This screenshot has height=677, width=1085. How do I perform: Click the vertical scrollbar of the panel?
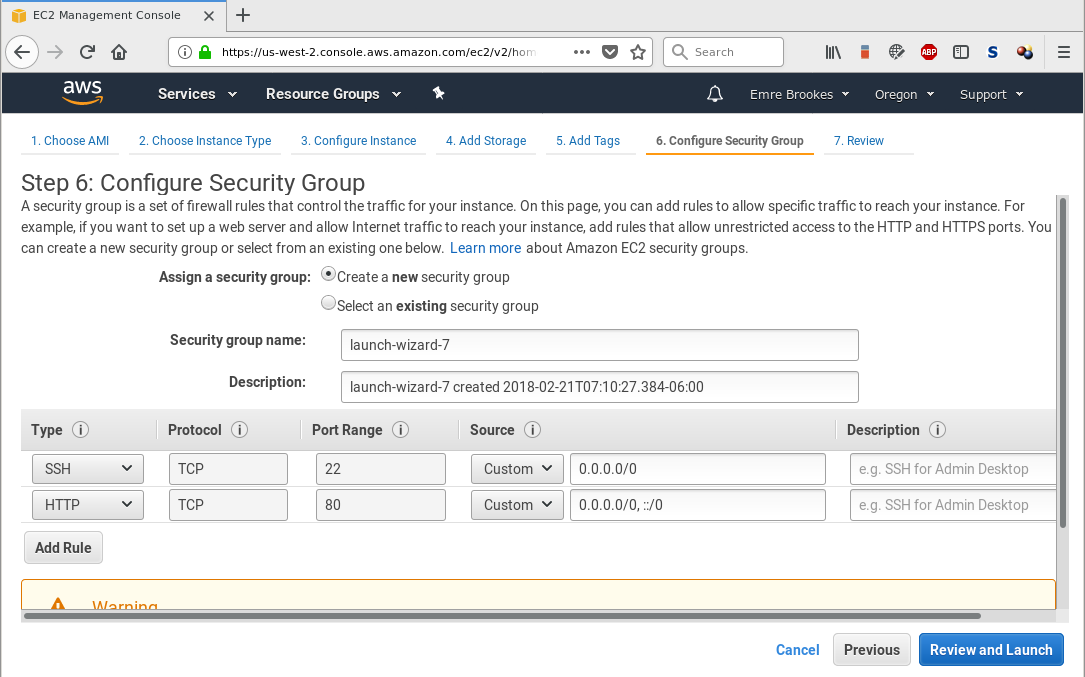pyautogui.click(x=1063, y=363)
